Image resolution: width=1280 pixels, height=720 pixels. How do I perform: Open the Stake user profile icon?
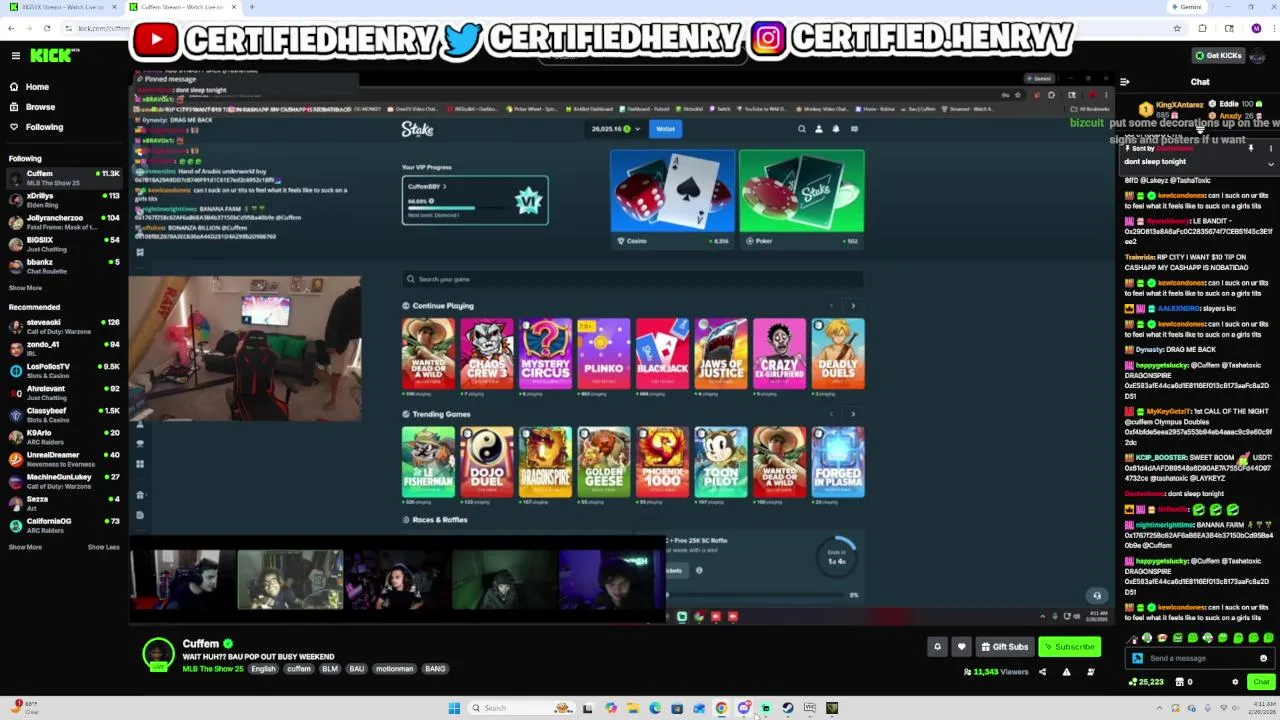point(818,129)
